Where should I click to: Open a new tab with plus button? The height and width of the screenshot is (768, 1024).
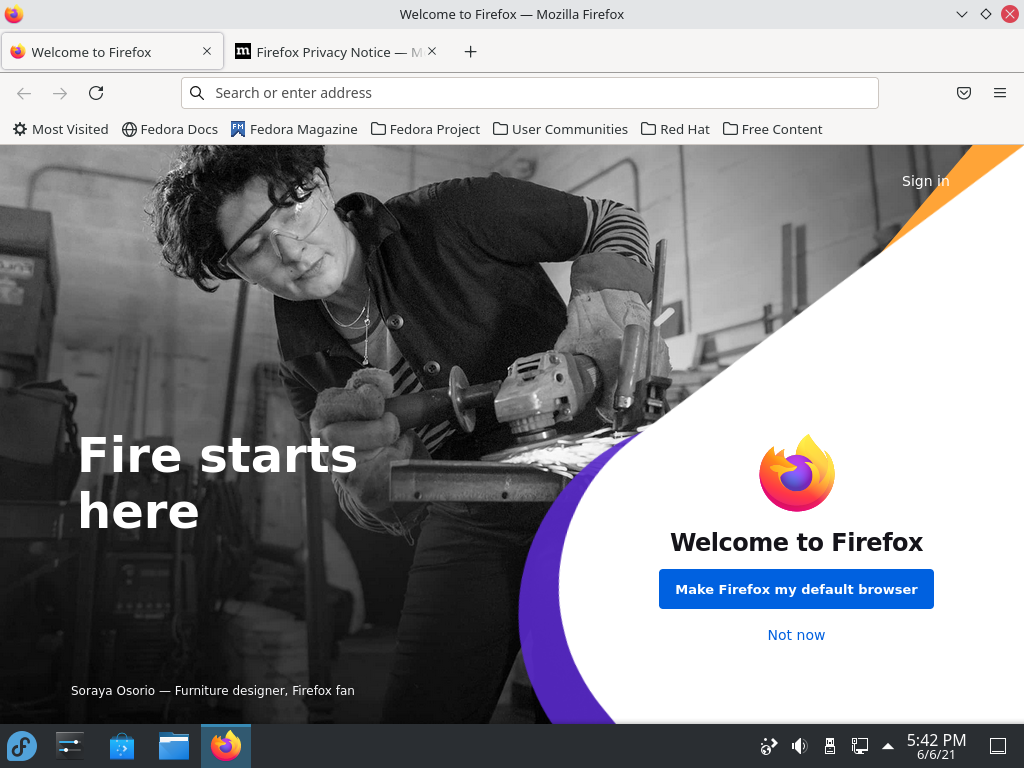pyautogui.click(x=470, y=52)
